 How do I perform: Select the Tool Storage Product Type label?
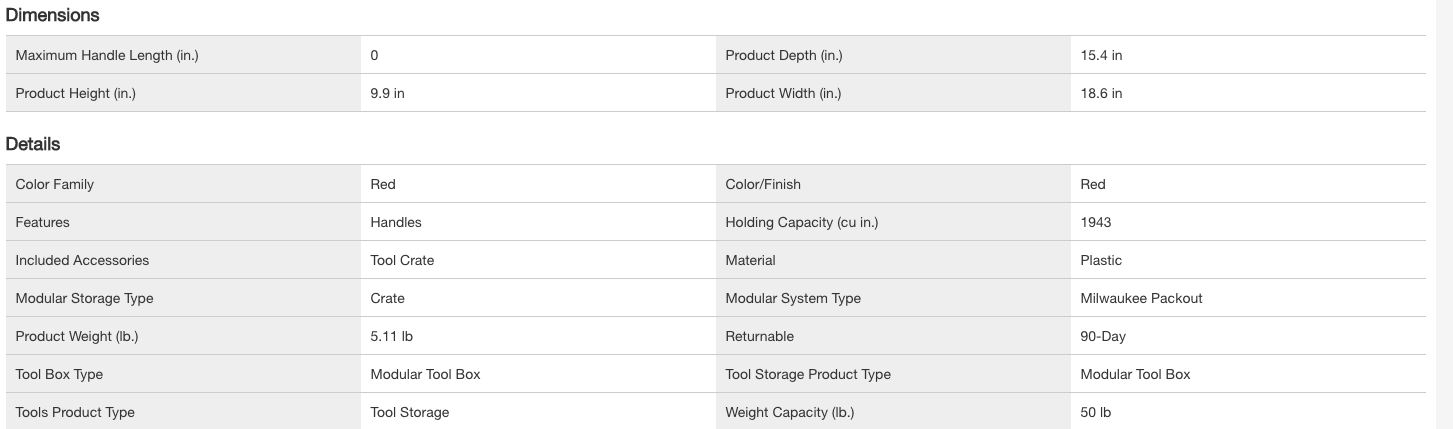pyautogui.click(x=807, y=375)
